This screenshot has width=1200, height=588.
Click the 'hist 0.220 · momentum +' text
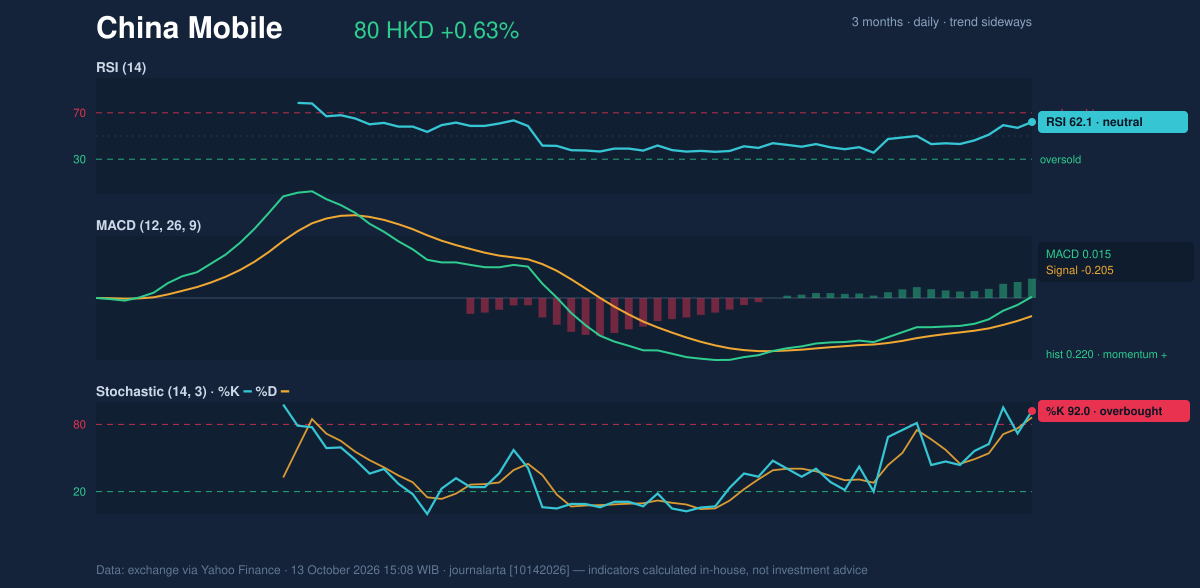tap(1106, 354)
